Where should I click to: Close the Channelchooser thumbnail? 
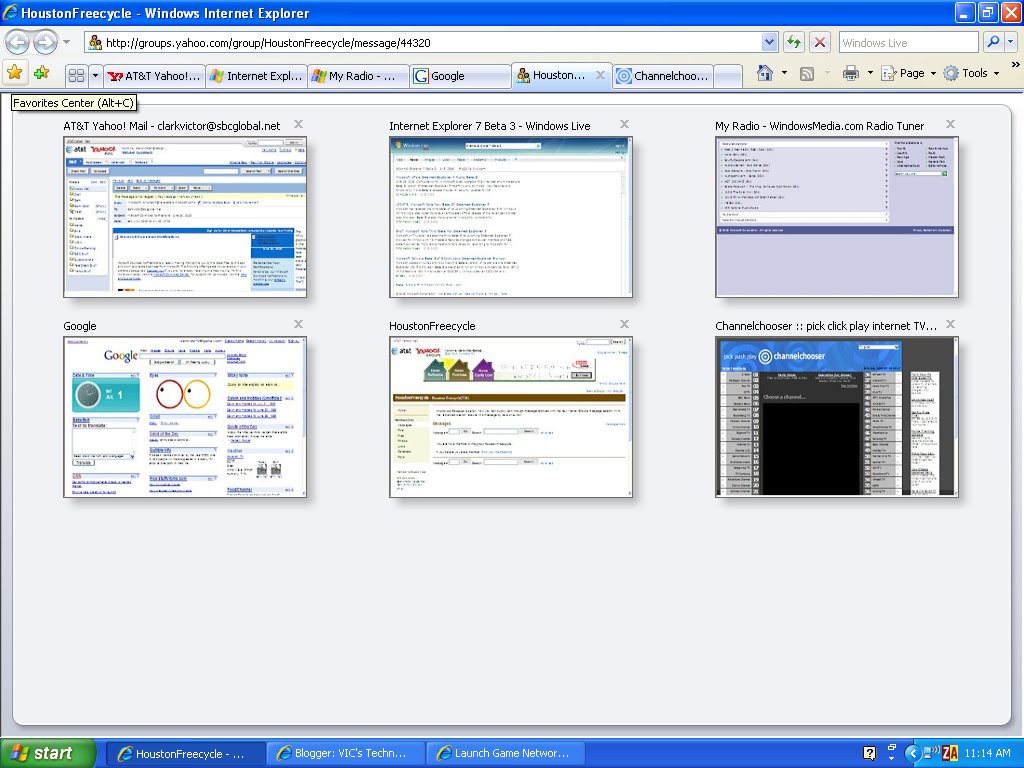950,324
